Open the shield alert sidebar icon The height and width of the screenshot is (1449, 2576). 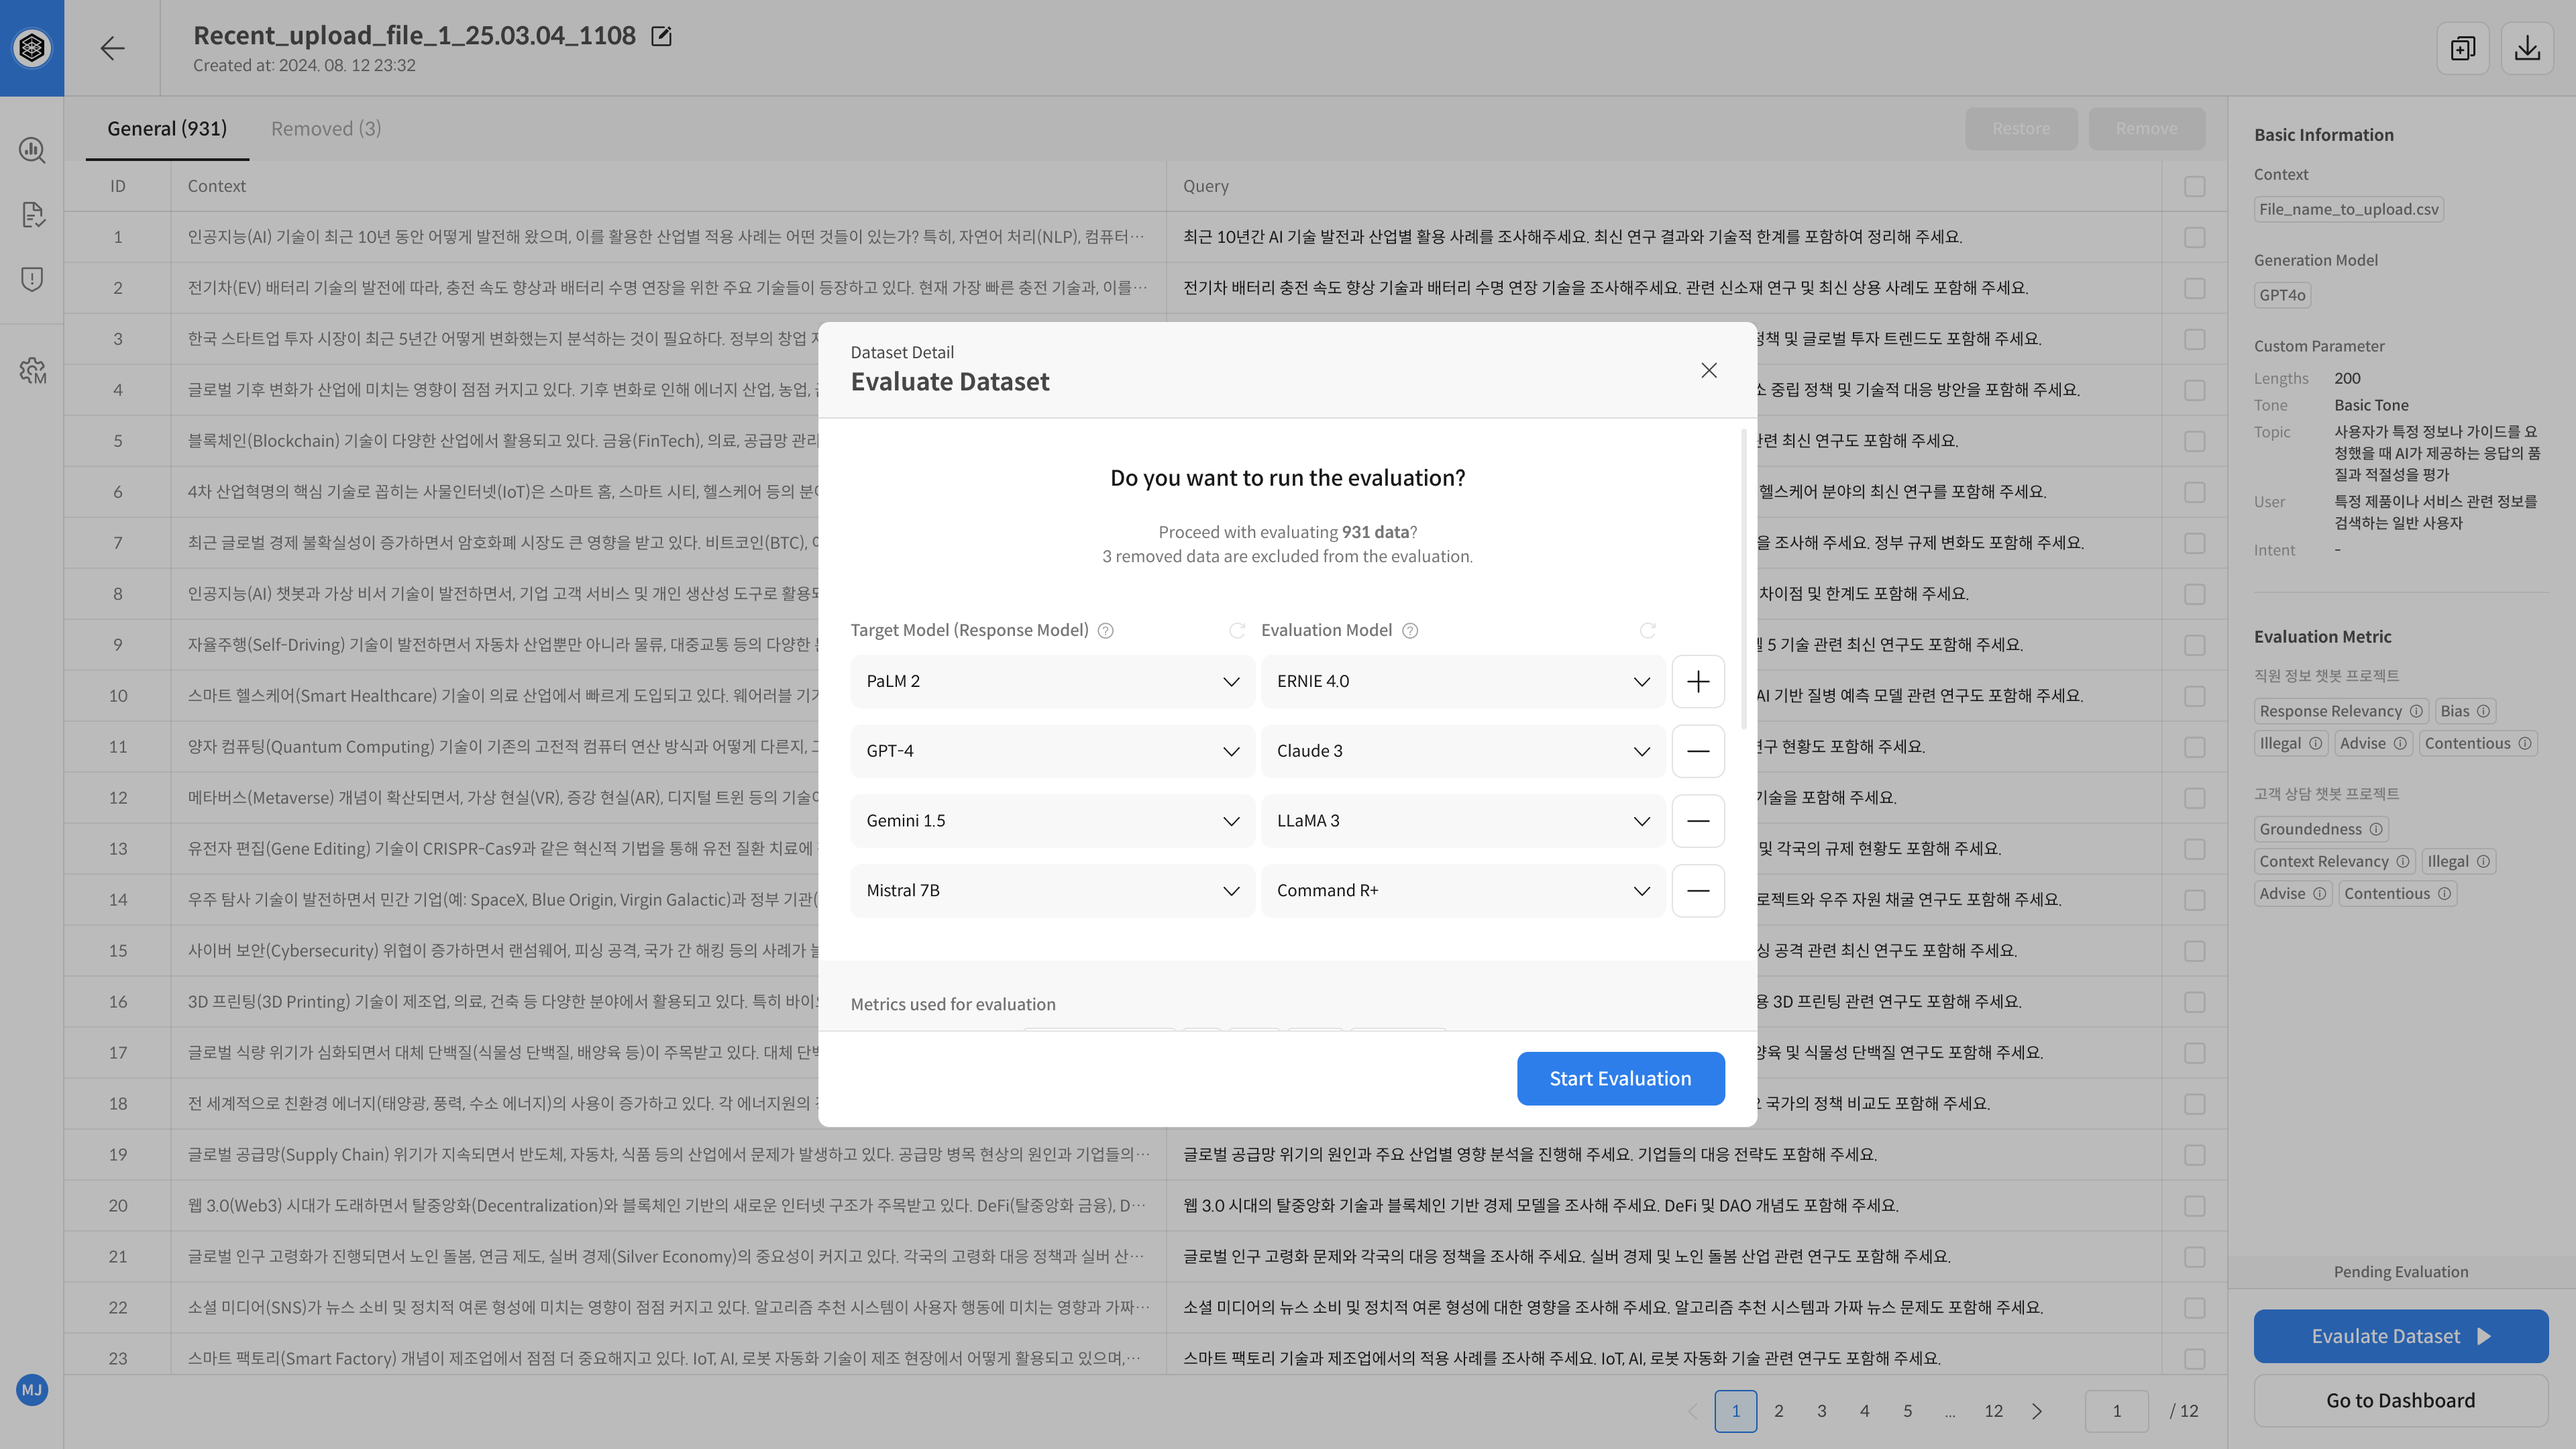32,278
